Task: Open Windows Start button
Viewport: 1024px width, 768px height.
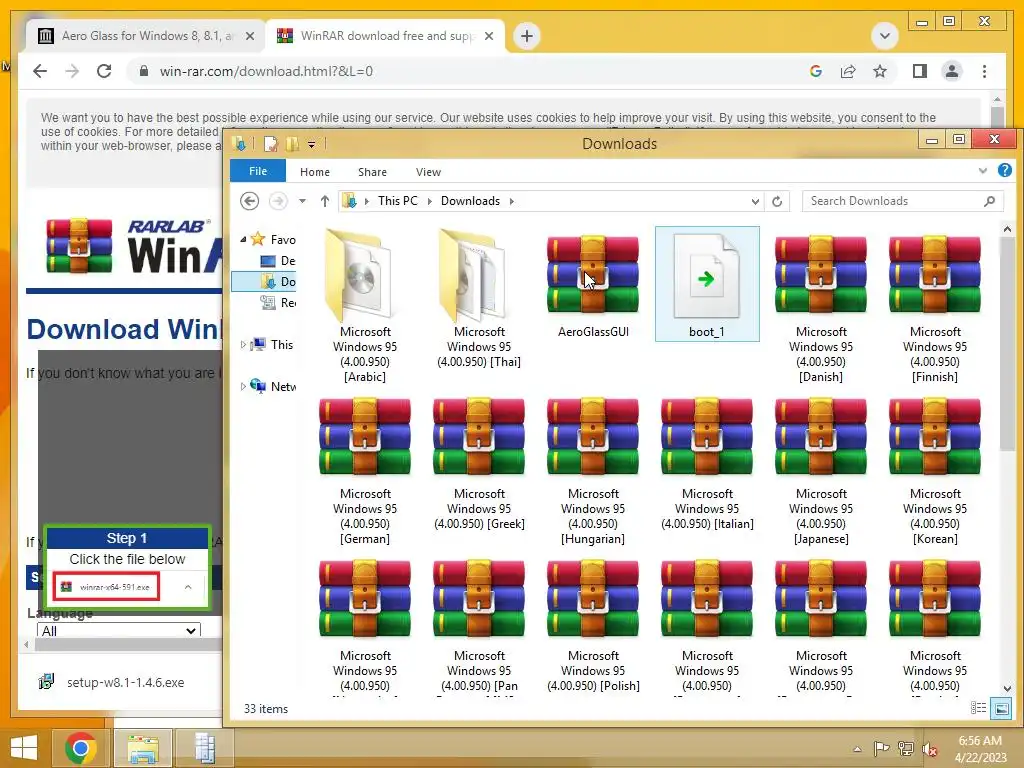Action: click(24, 748)
